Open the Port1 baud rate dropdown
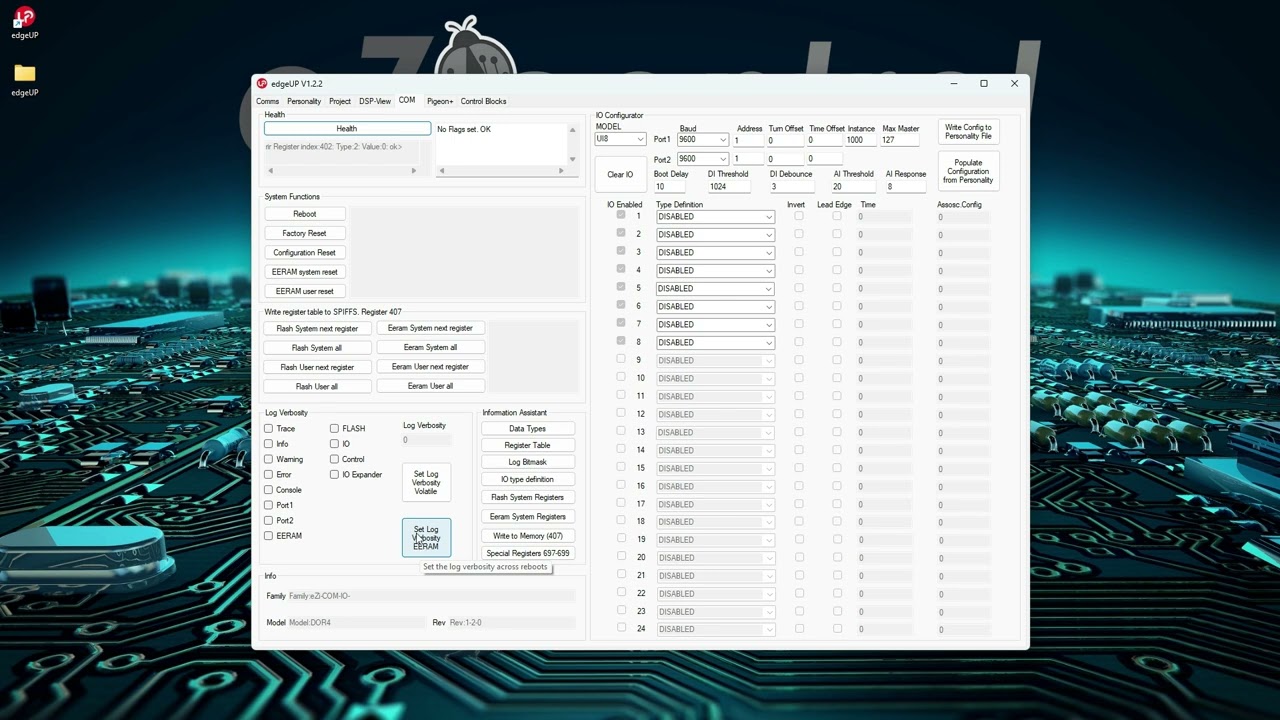The image size is (1280, 720). [x=702, y=140]
